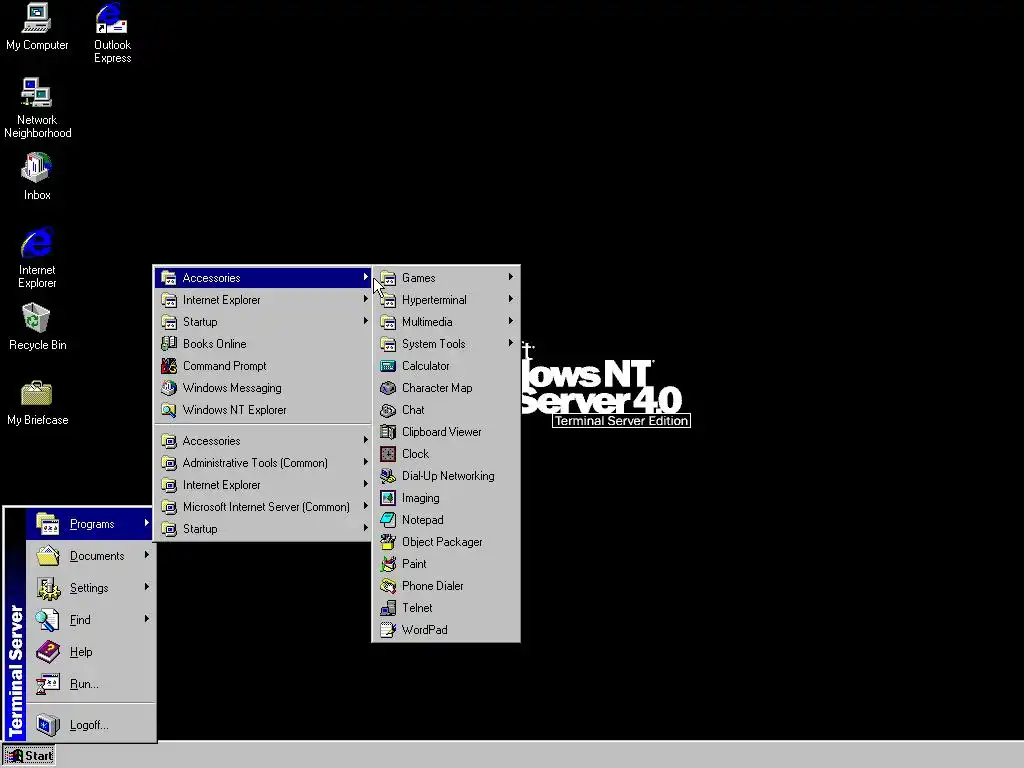Select the Recycle Bin icon
The height and width of the screenshot is (768, 1024).
click(37, 327)
